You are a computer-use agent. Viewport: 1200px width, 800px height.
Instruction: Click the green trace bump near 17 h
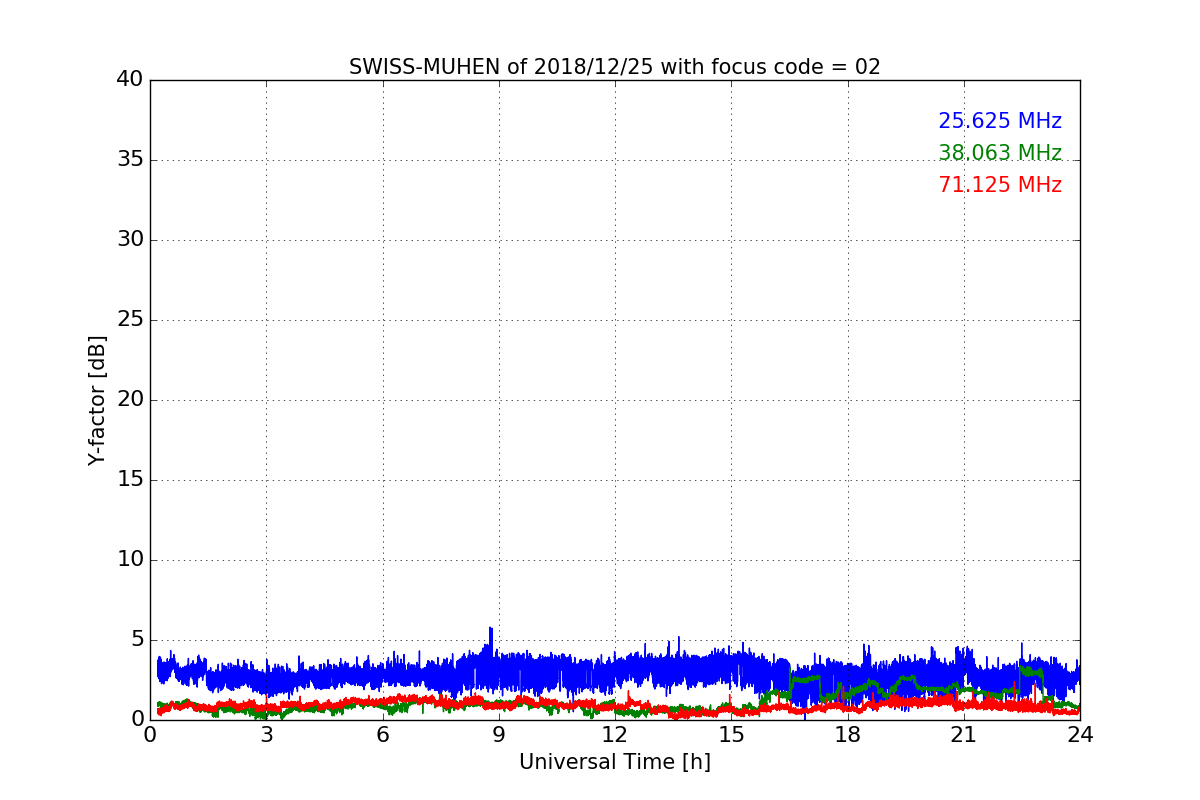(805, 679)
